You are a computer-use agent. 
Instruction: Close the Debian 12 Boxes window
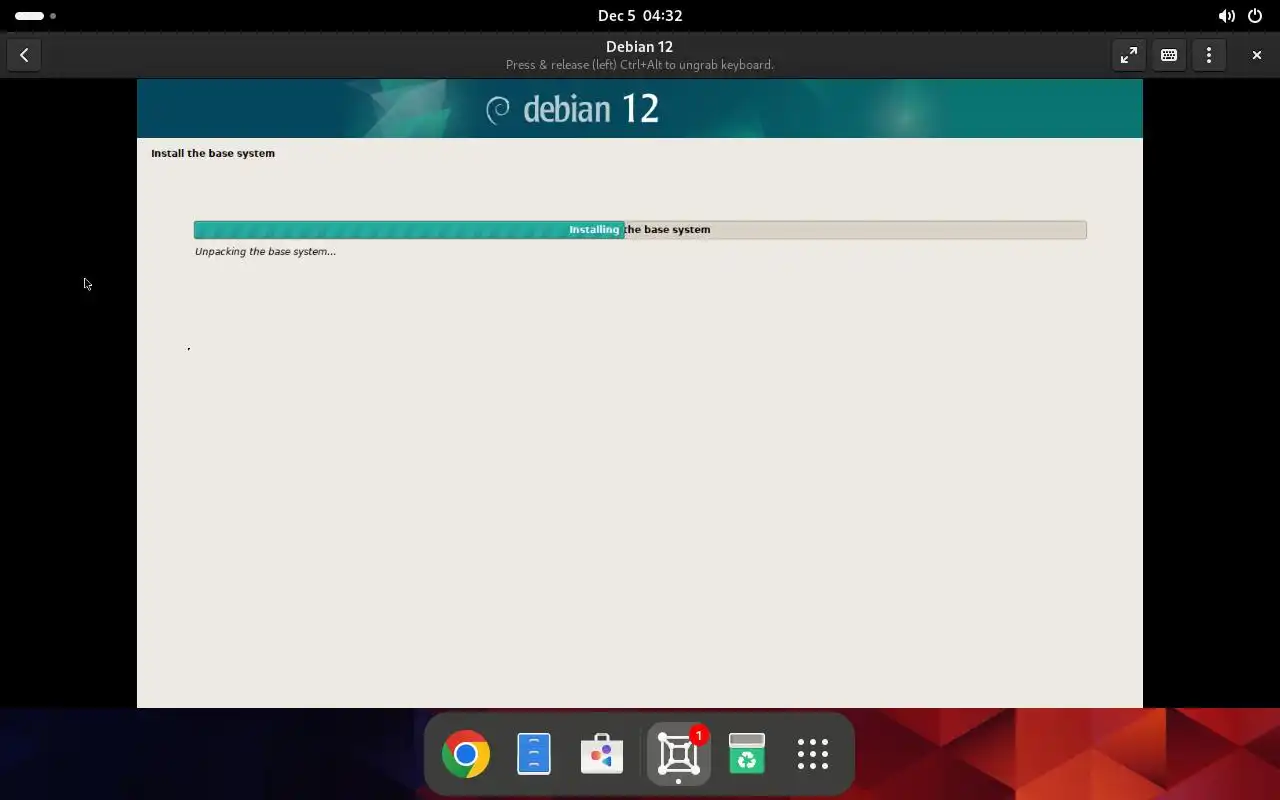tap(1257, 55)
